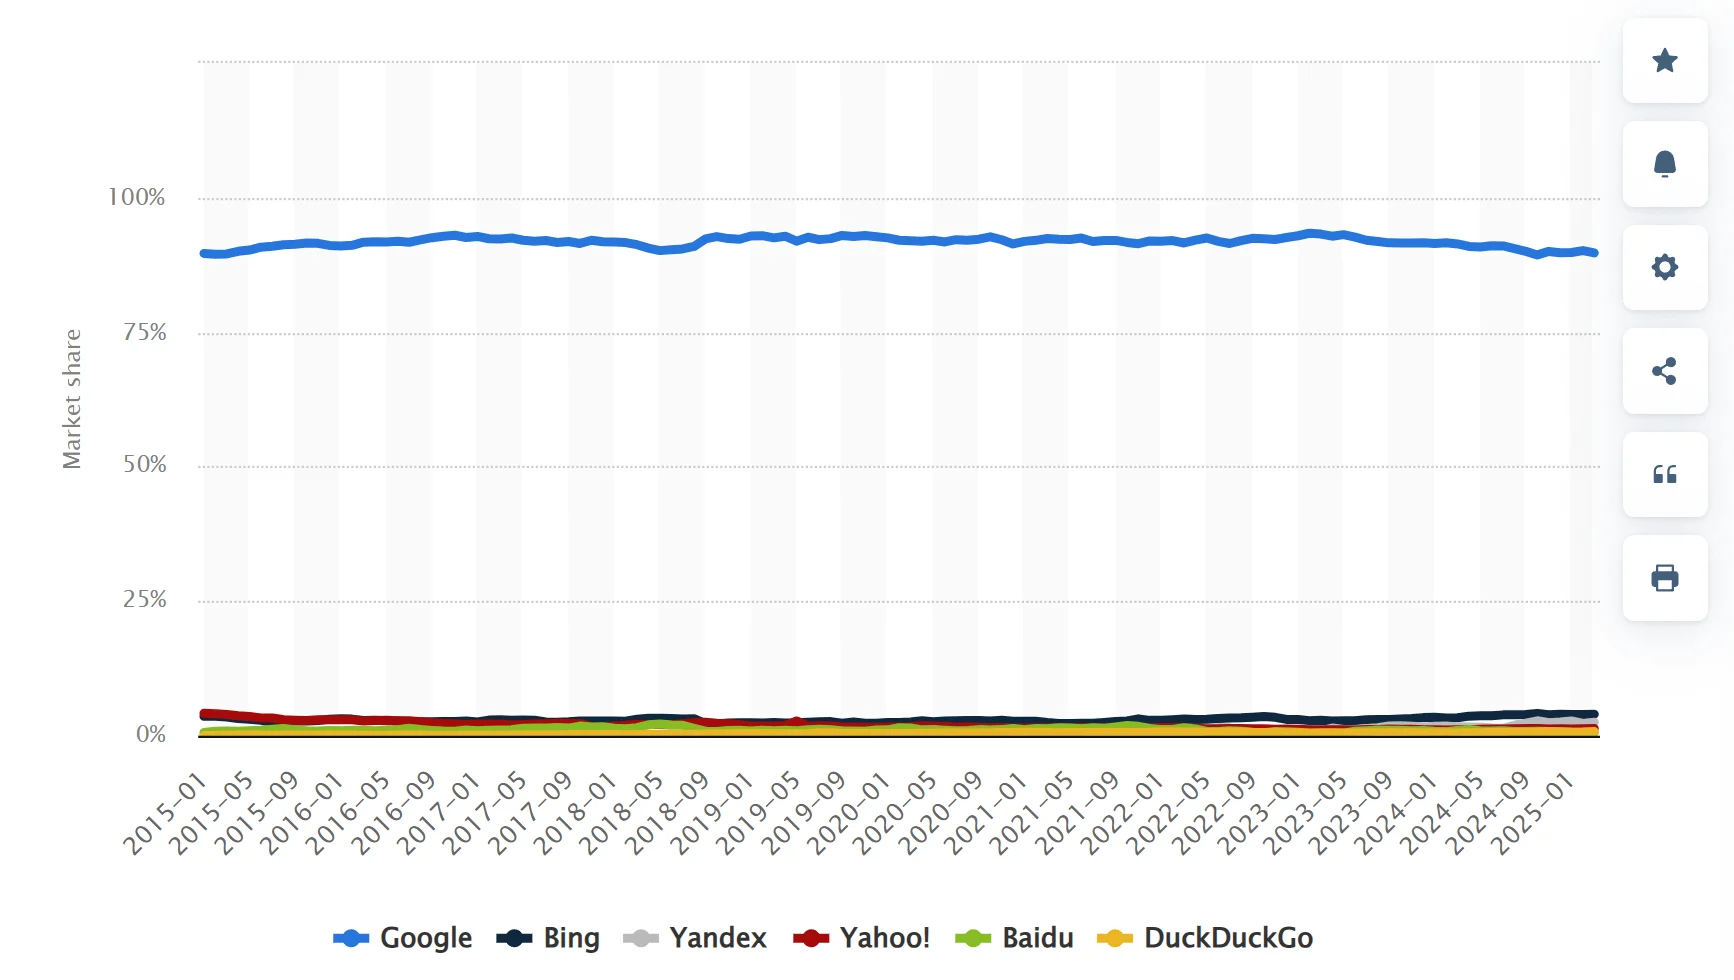Toggle the Yahoo! series visibility
Viewport: 1734px width, 980px height.
(884, 938)
